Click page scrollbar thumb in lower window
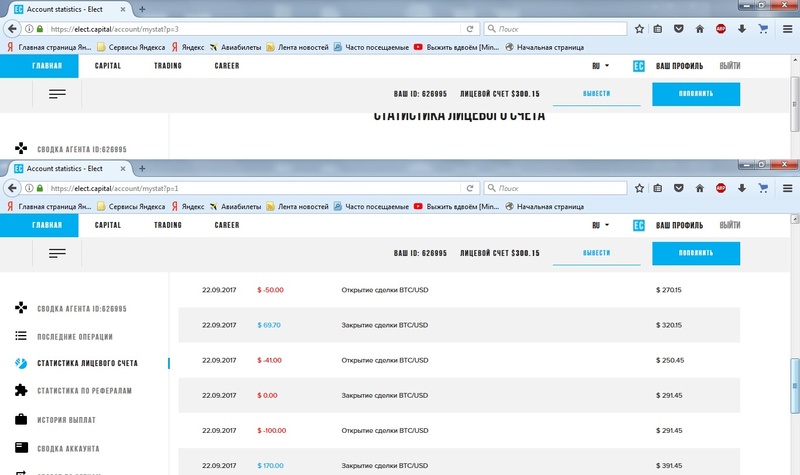This screenshot has width=800, height=475. coord(794,386)
